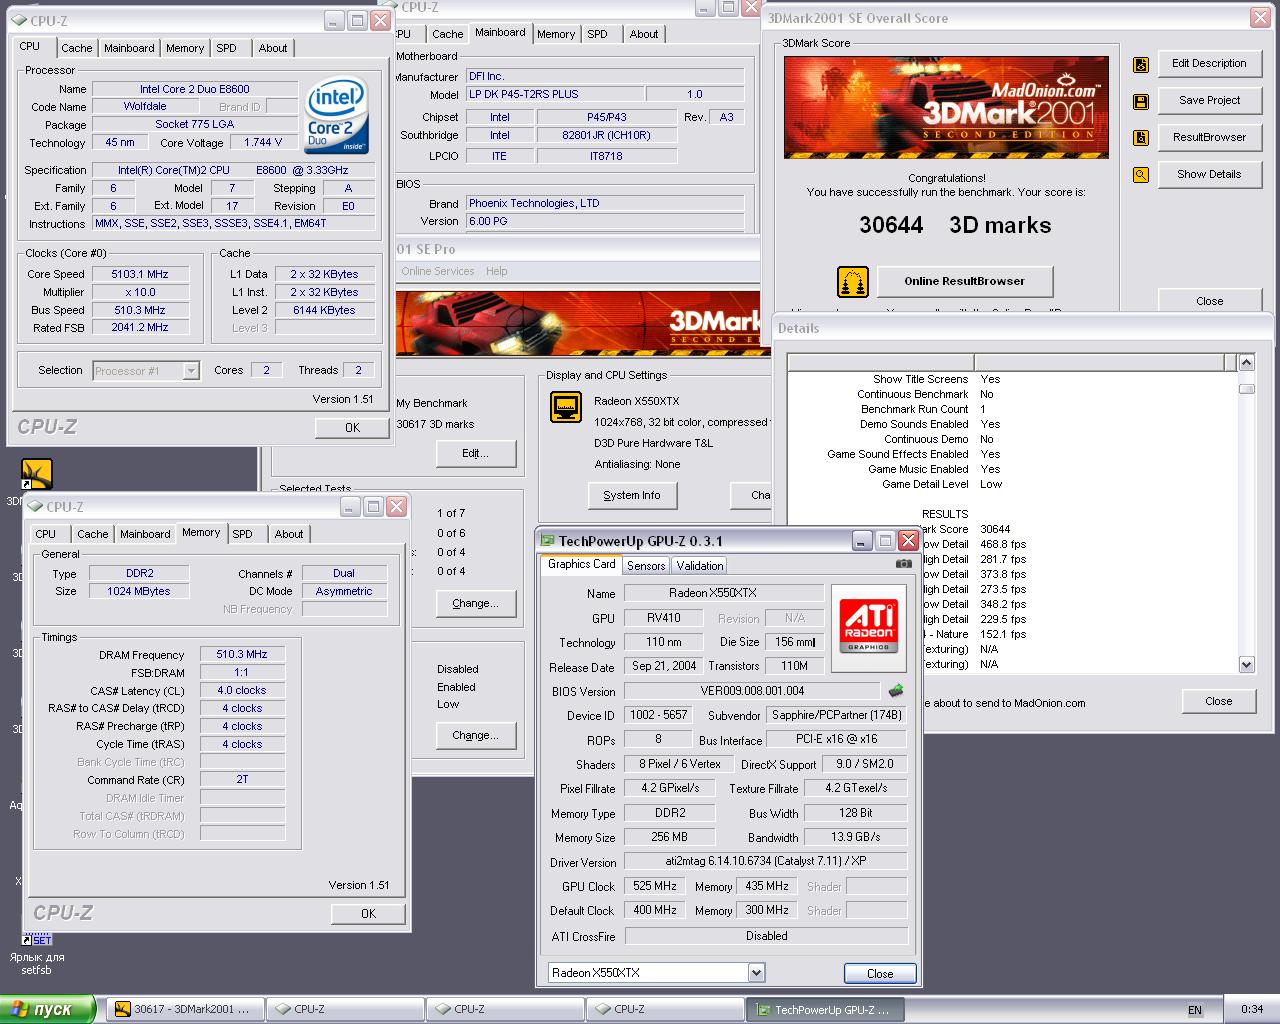Click Close in the GPU-Z window
This screenshot has height=1024, width=1280.
[880, 973]
